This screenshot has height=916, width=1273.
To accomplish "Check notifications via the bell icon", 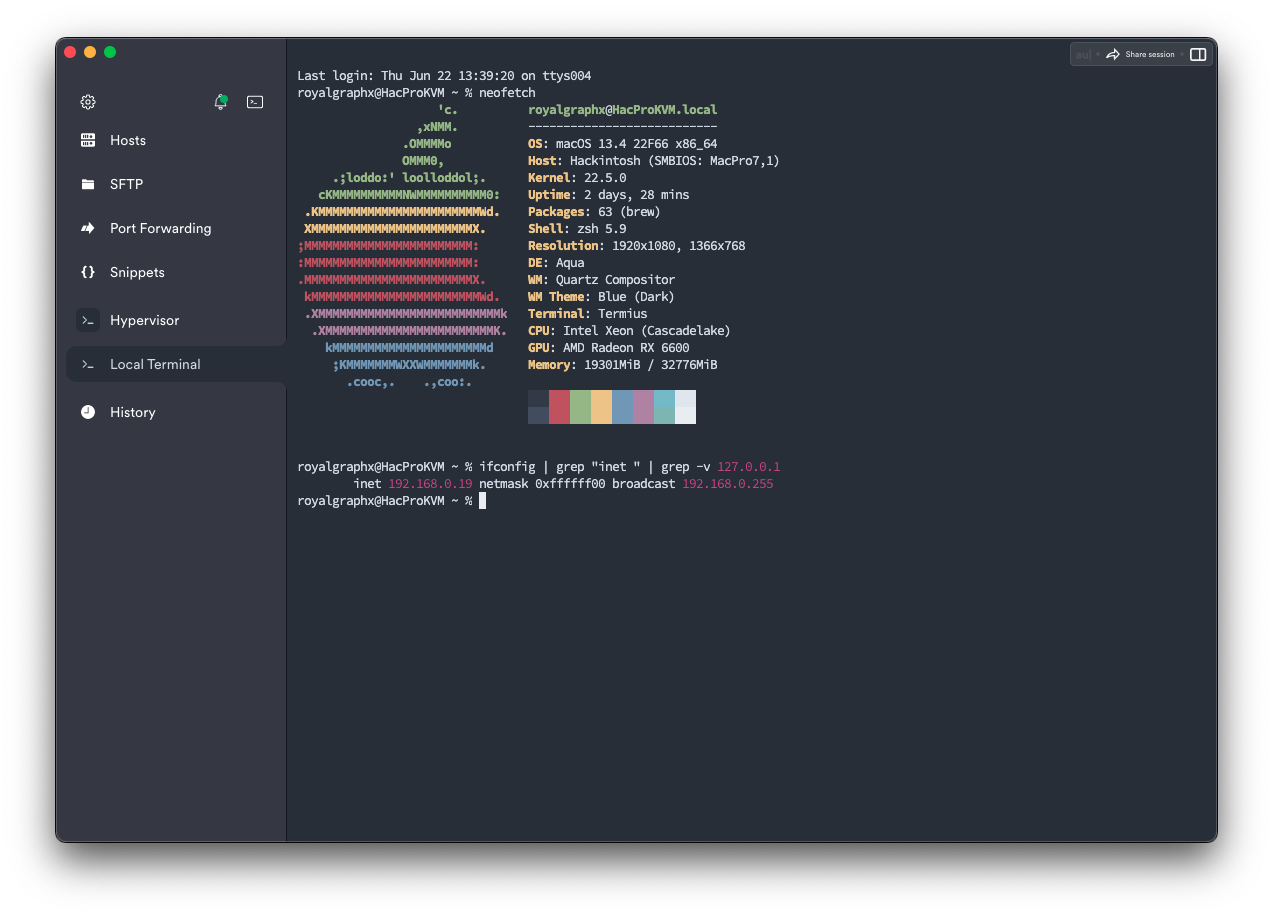I will (221, 102).
